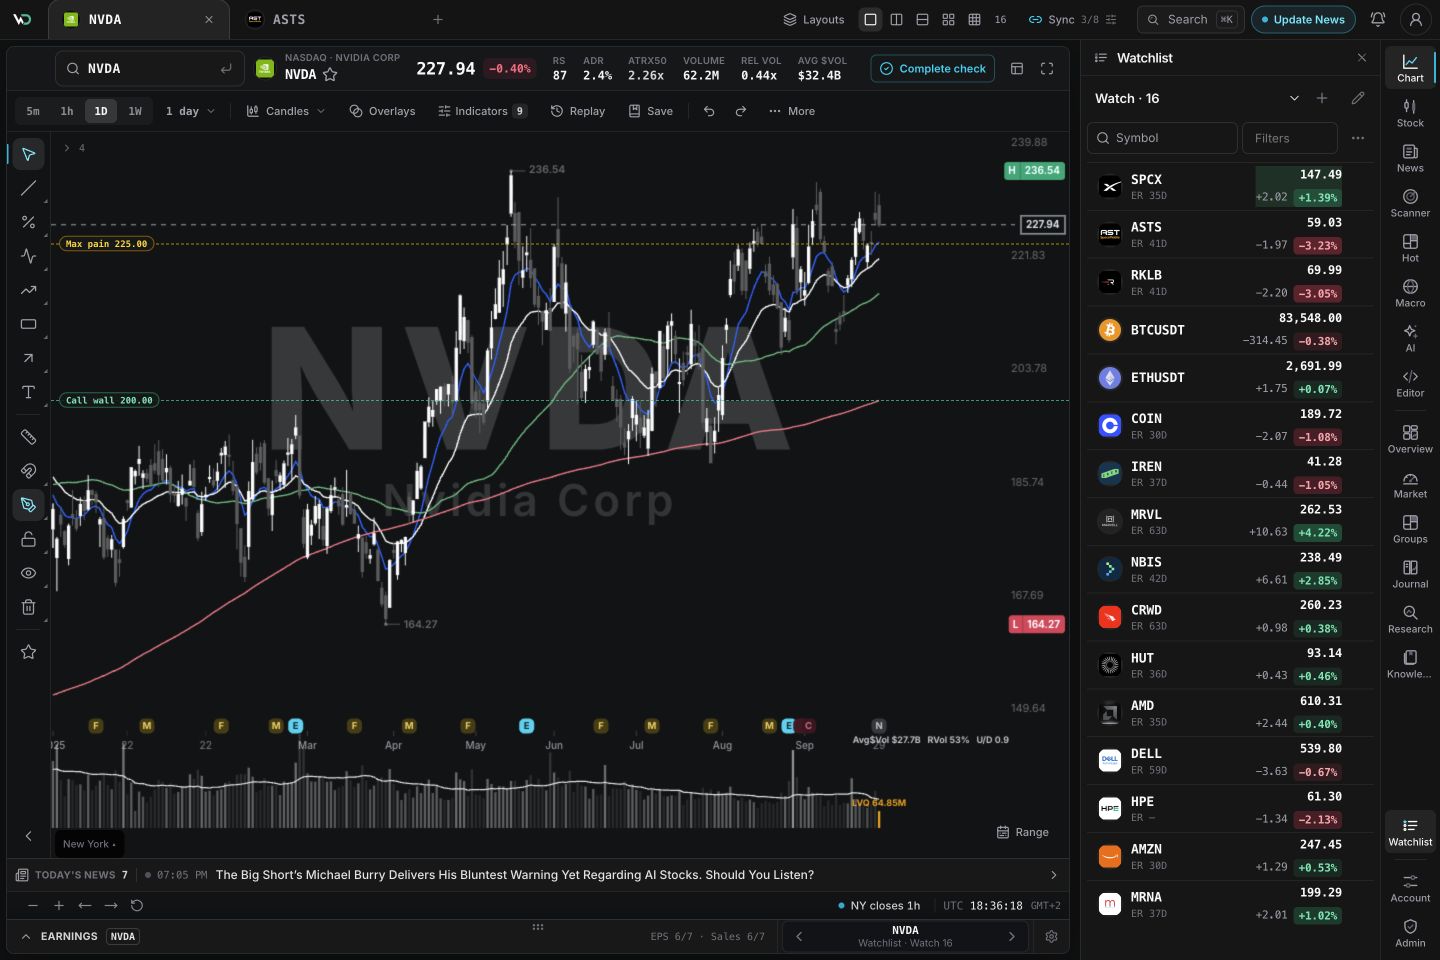Open the More chart options menu

[792, 111]
